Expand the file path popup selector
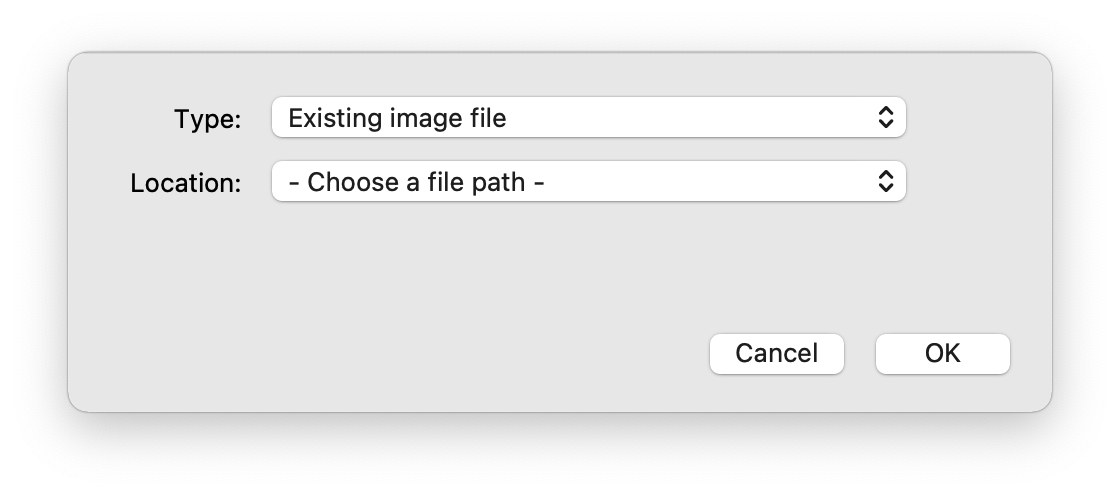1120x496 pixels. [588, 182]
